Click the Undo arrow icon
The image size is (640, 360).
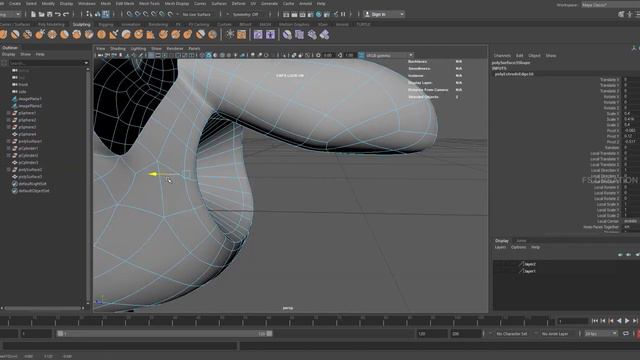click(x=58, y=14)
